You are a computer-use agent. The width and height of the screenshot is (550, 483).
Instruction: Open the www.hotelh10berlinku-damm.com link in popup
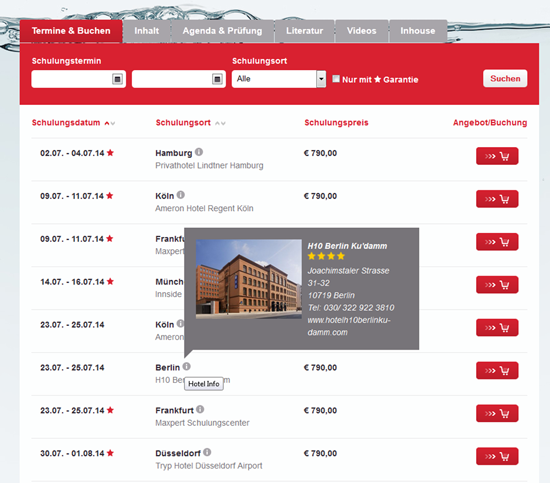coord(349,326)
